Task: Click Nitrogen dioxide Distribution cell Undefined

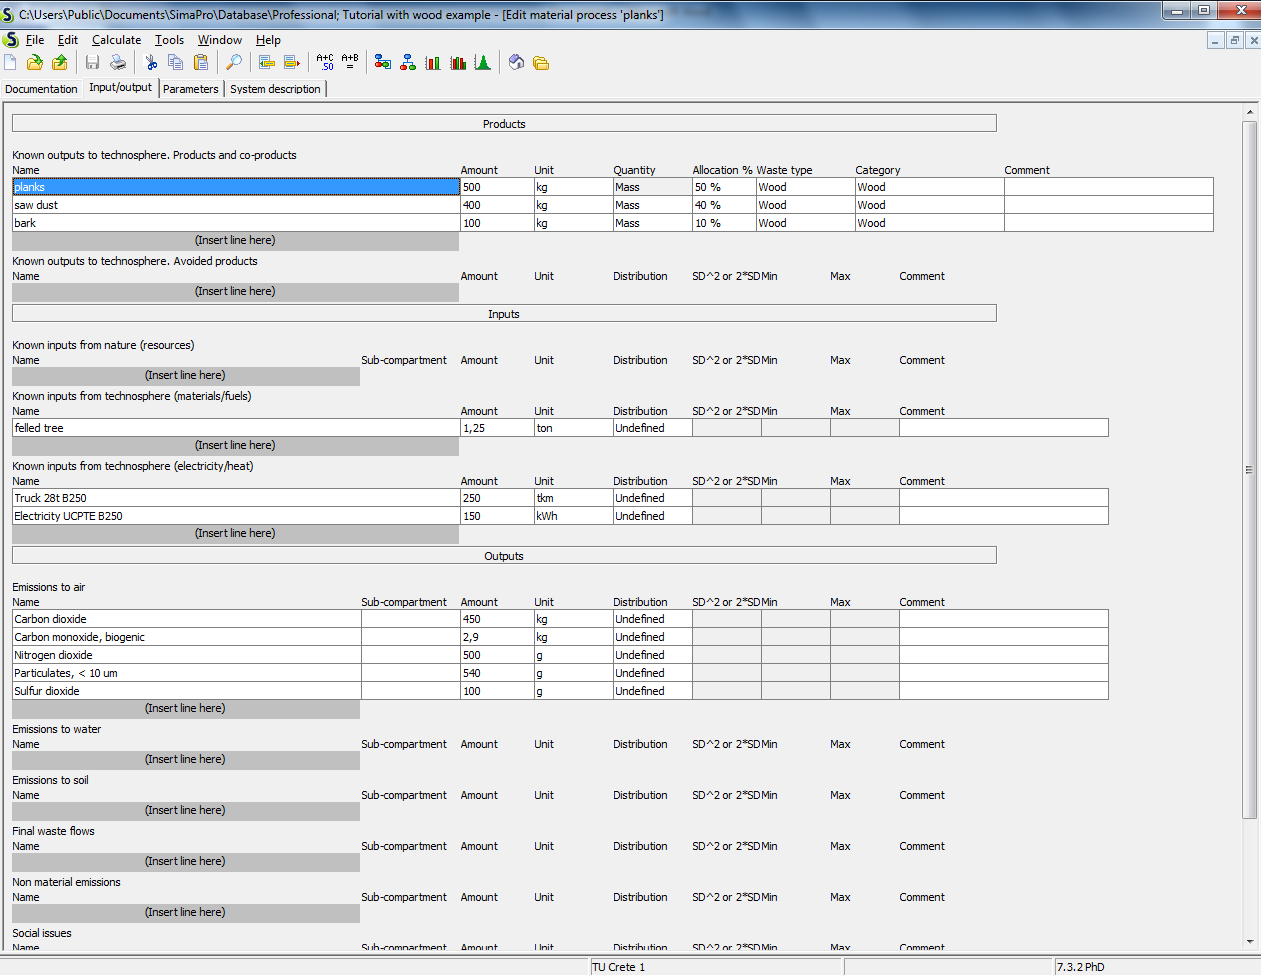Action: click(653, 655)
